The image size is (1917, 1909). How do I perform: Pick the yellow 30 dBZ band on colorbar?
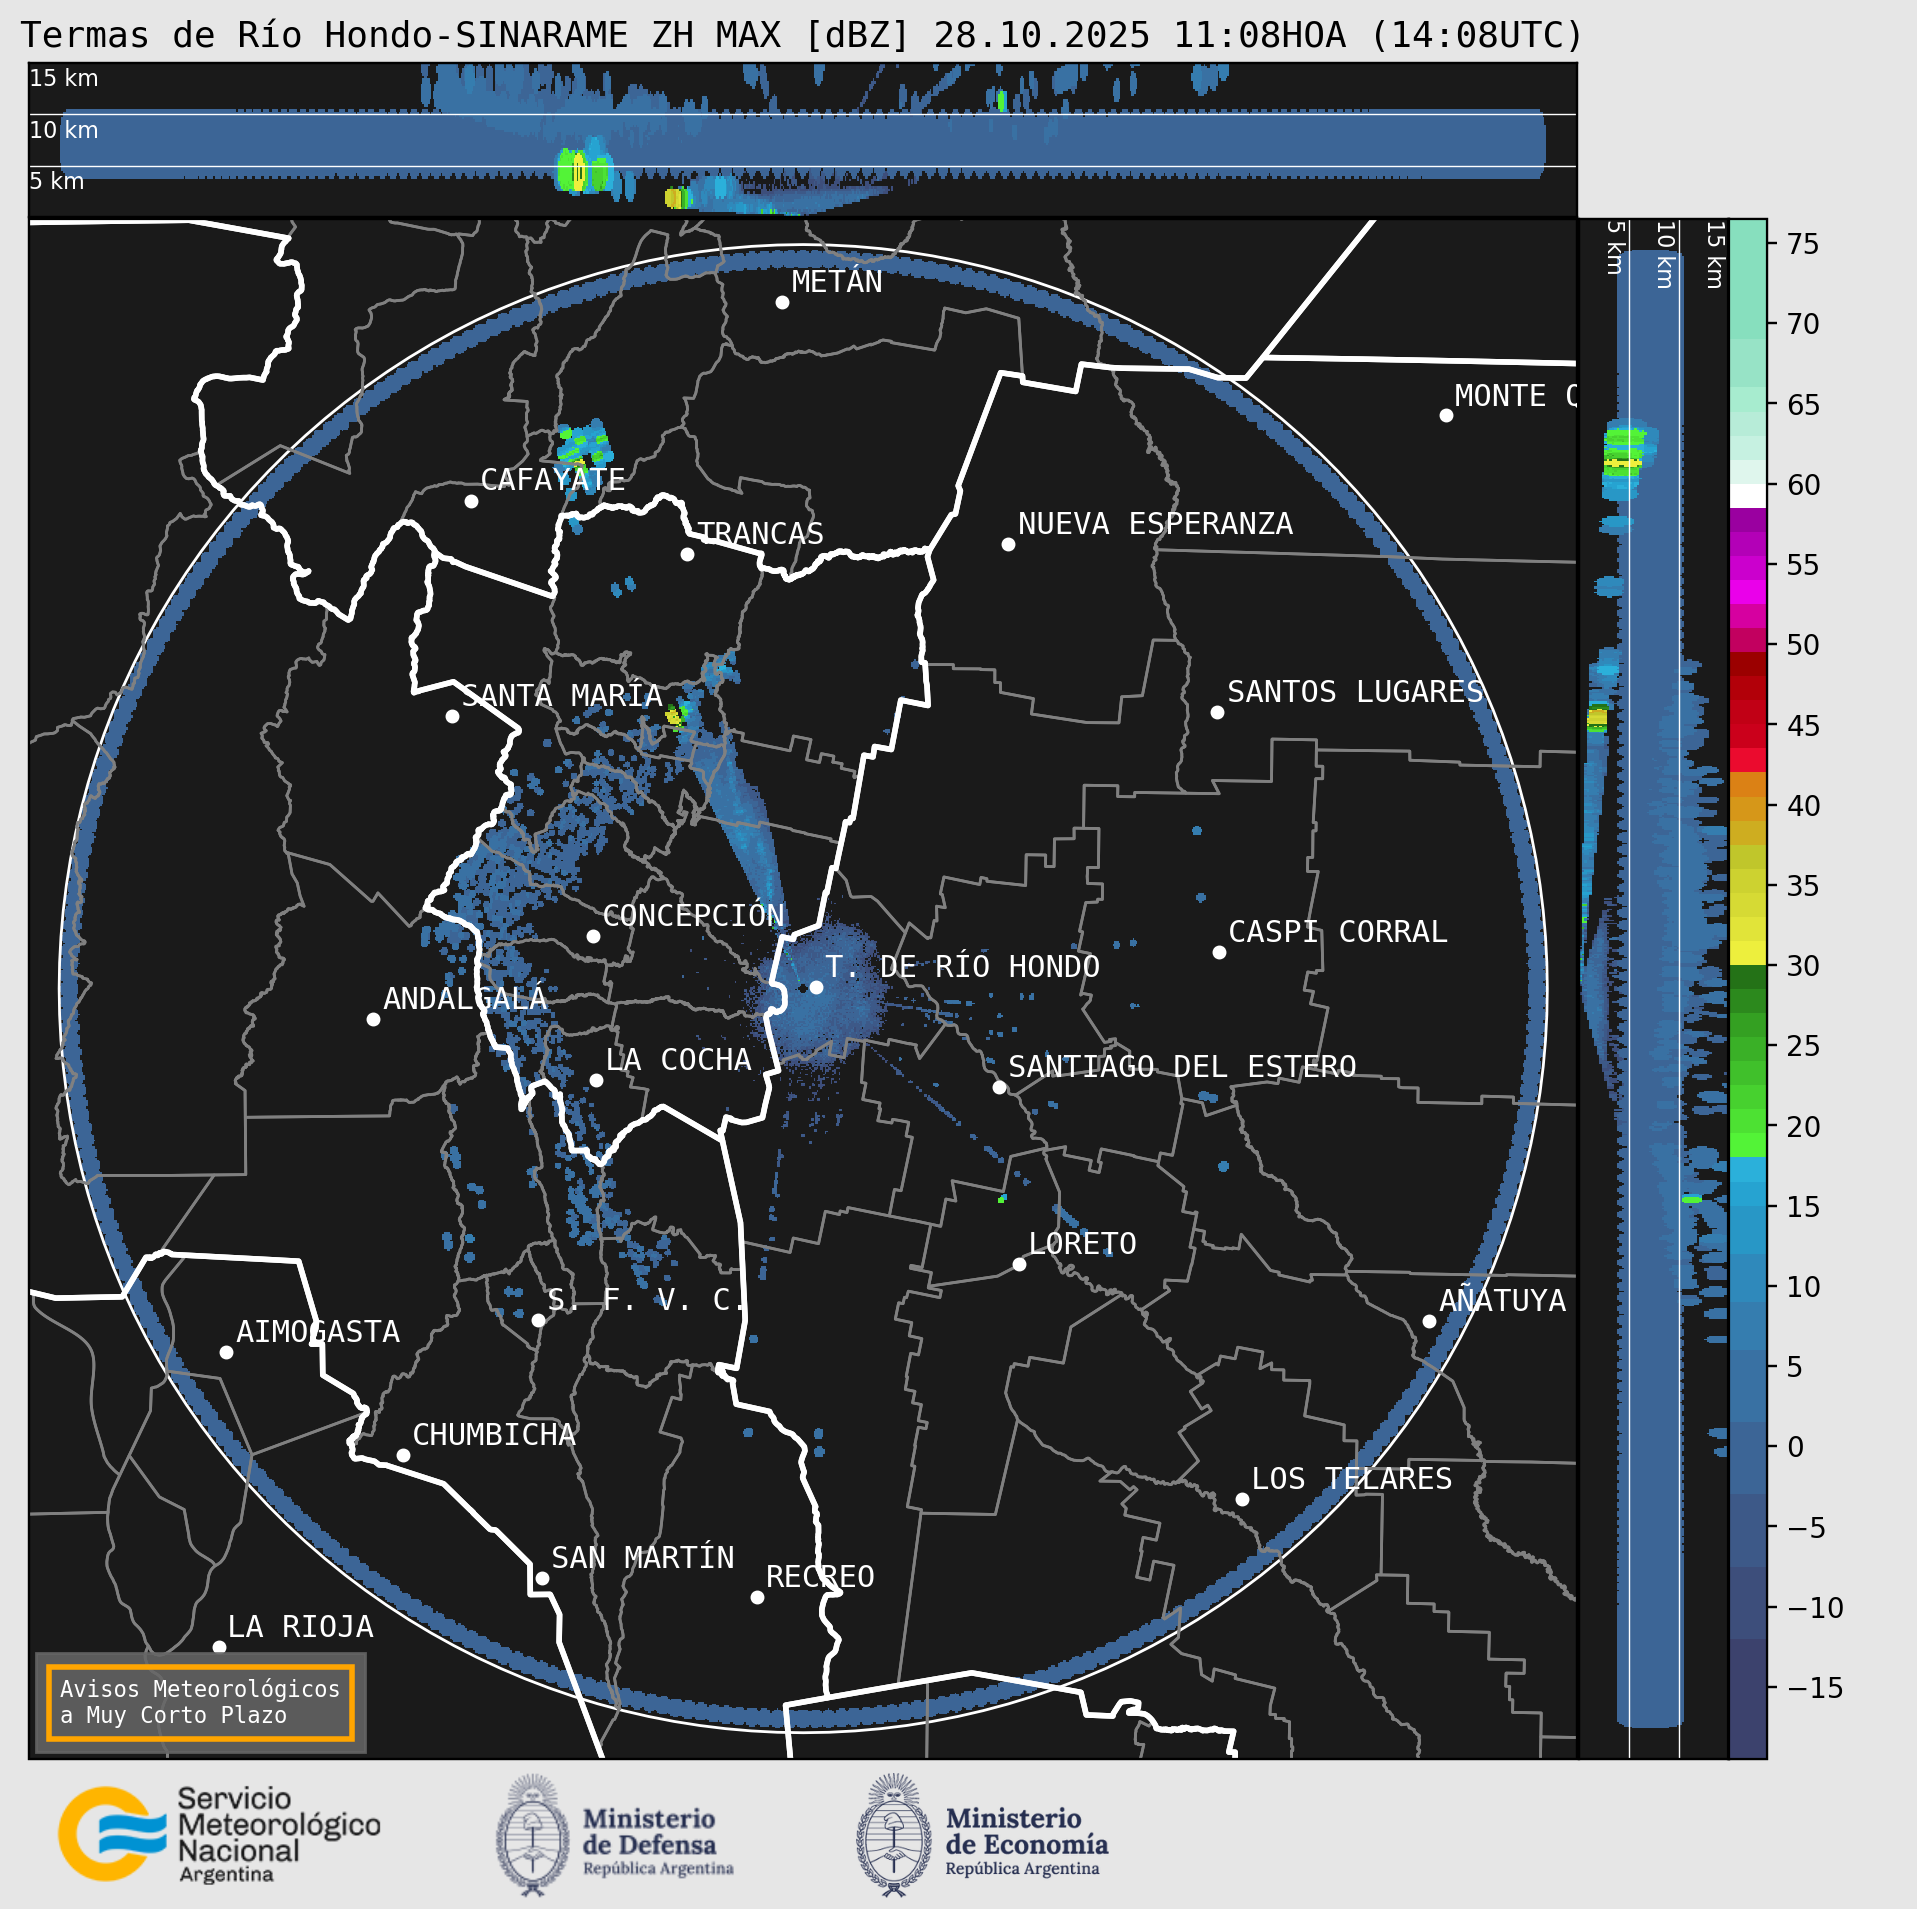(x=1747, y=952)
